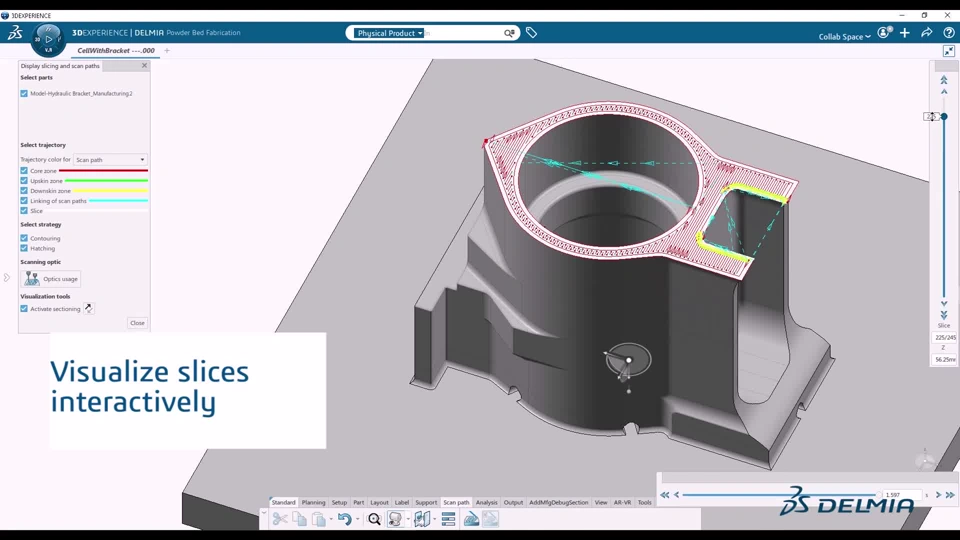Click the Z height 56.25mm field
The image size is (960, 540).
click(x=945, y=359)
